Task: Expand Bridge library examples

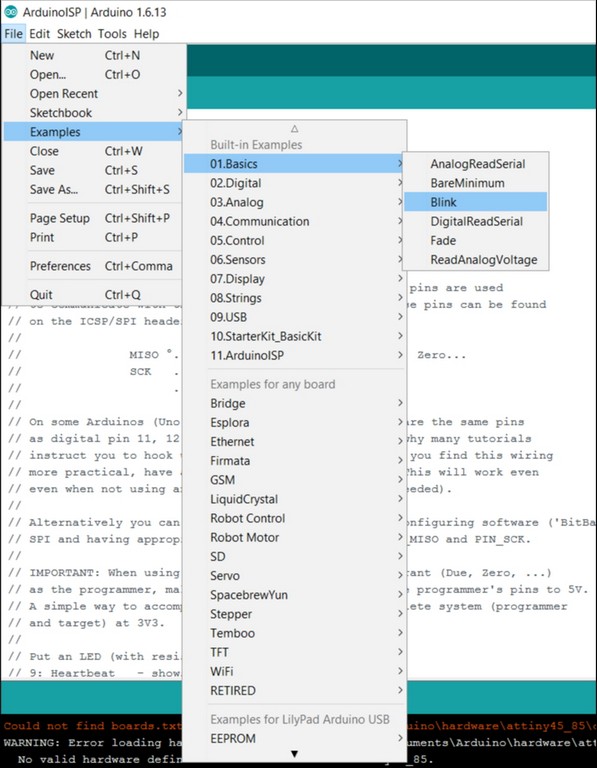Action: pos(294,403)
